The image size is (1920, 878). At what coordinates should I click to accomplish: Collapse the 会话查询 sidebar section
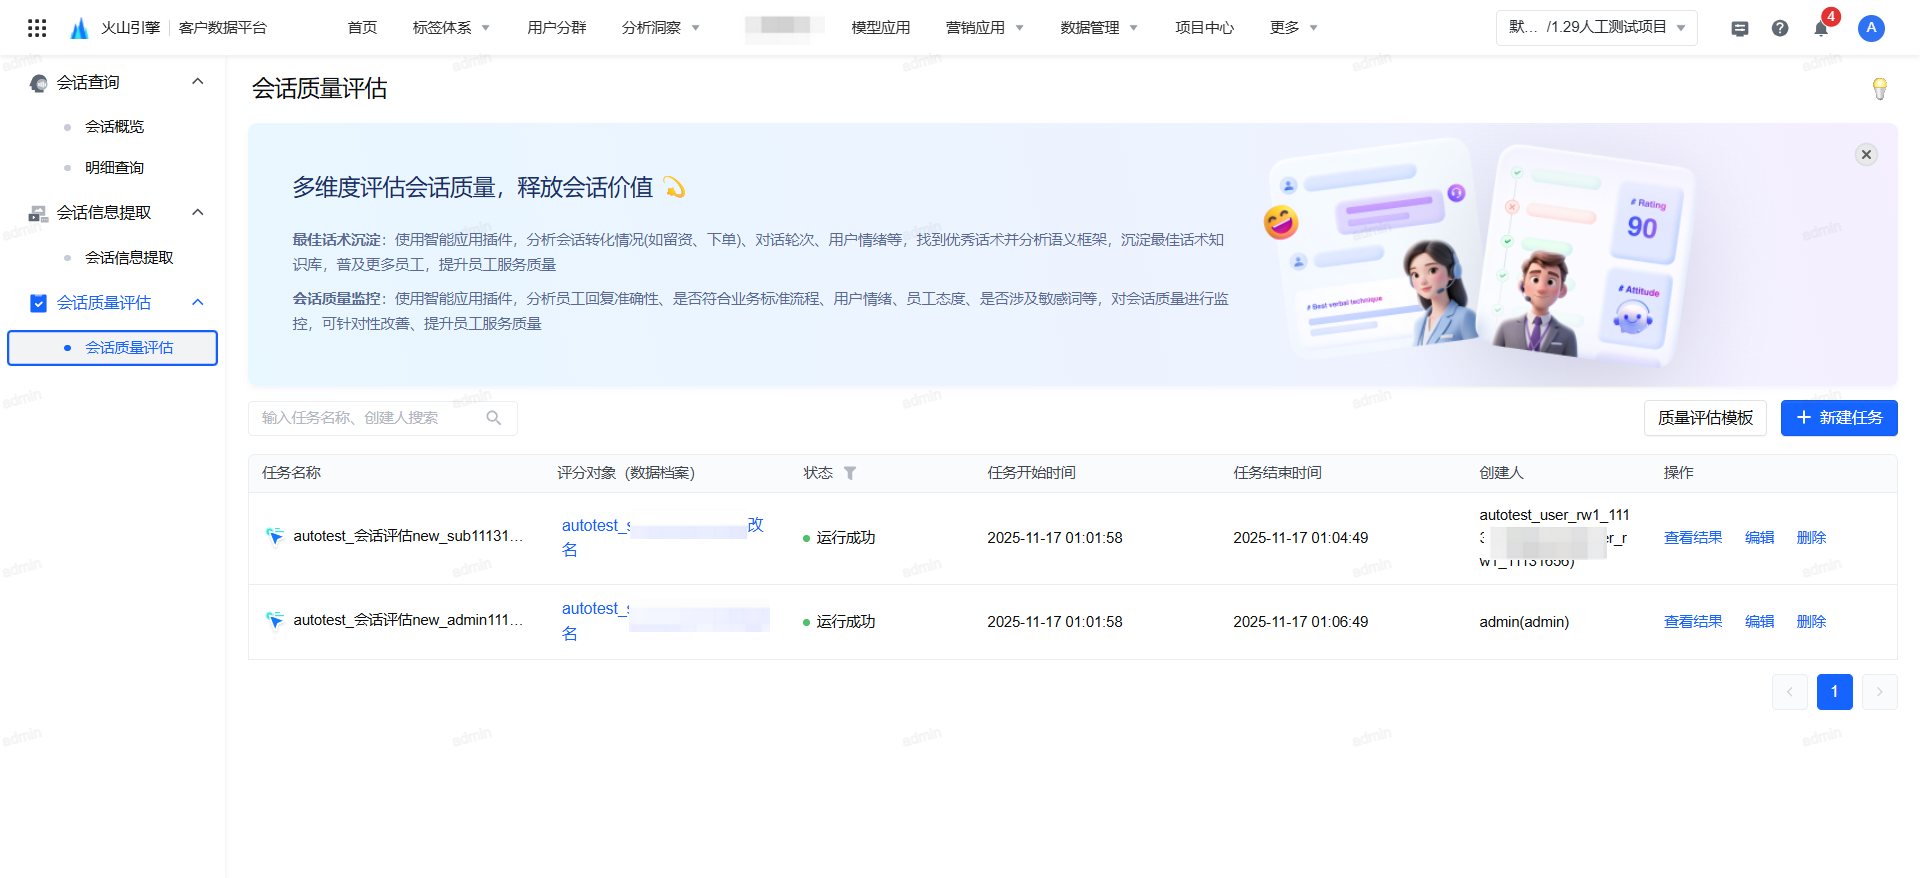(x=198, y=82)
